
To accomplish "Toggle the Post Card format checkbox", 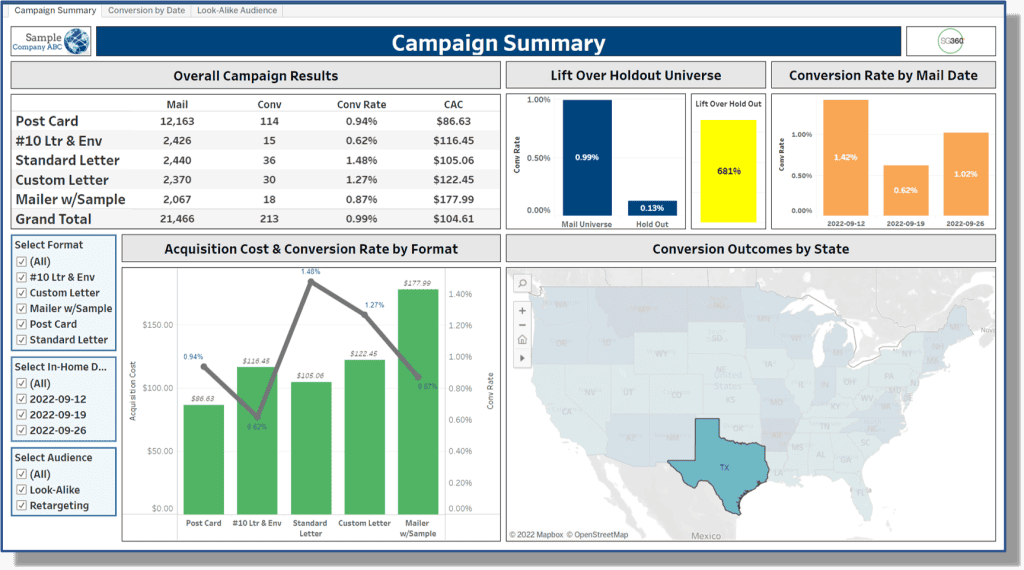I will point(22,325).
